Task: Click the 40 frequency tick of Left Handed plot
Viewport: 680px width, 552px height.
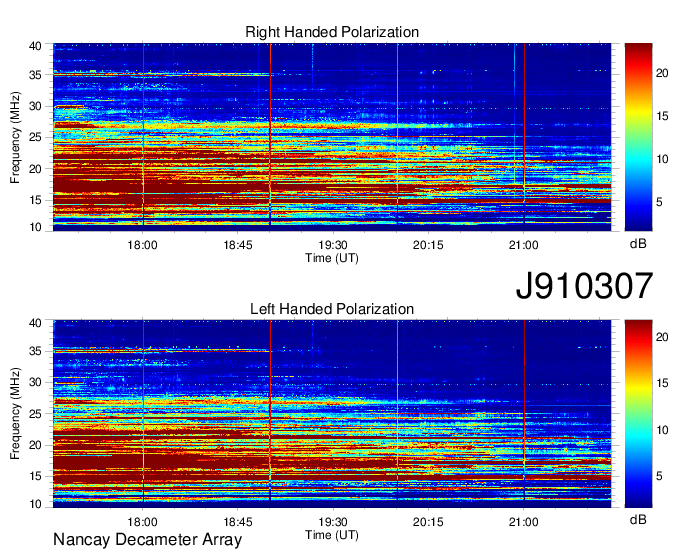Action: point(35,323)
